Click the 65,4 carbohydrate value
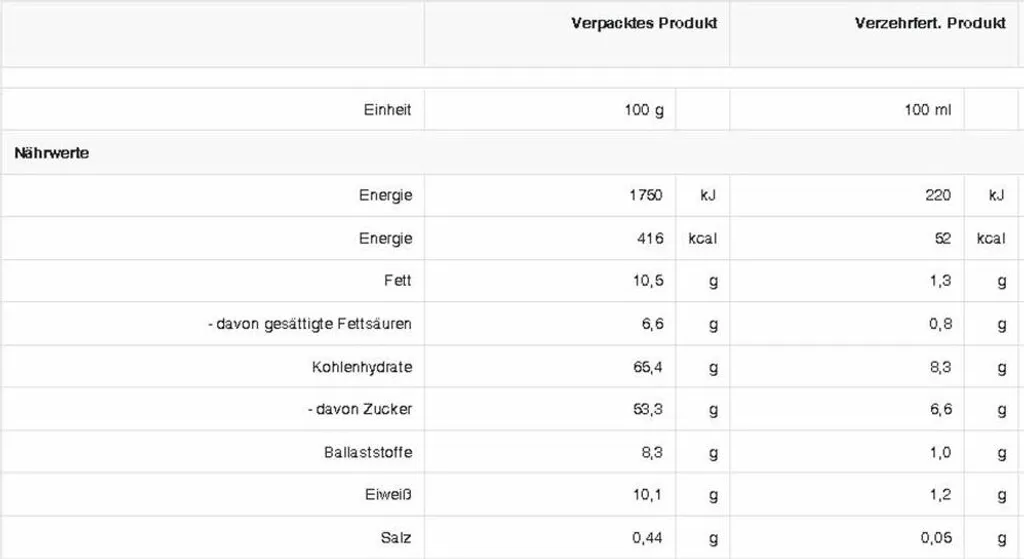The image size is (1024, 559). point(648,367)
